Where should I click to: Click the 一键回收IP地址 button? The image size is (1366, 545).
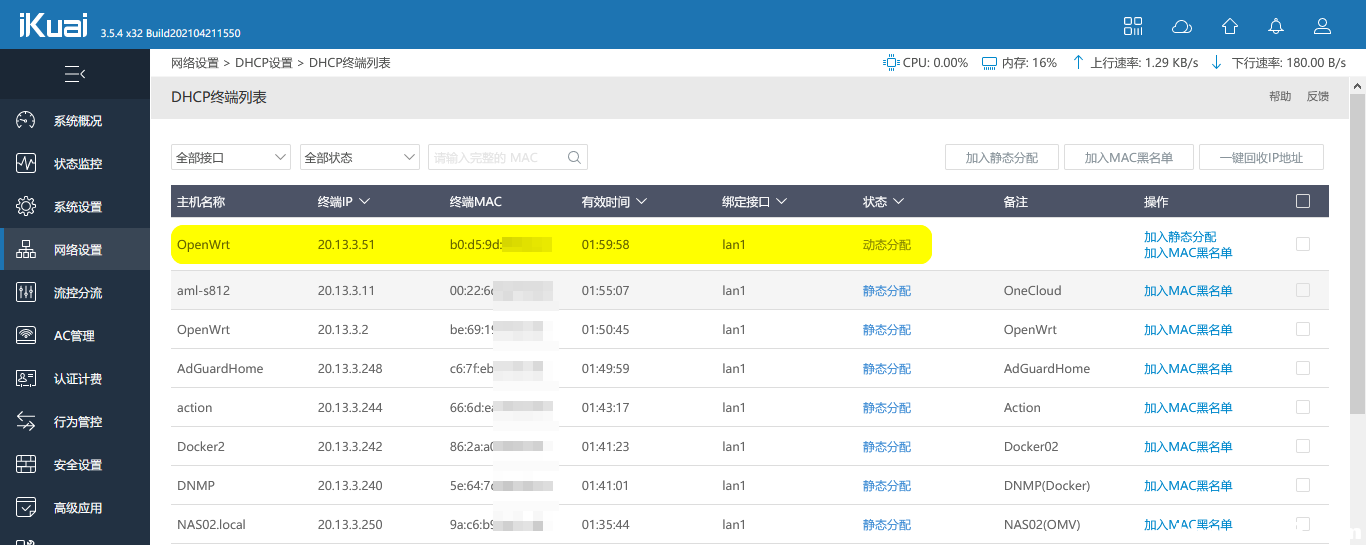click(1263, 157)
